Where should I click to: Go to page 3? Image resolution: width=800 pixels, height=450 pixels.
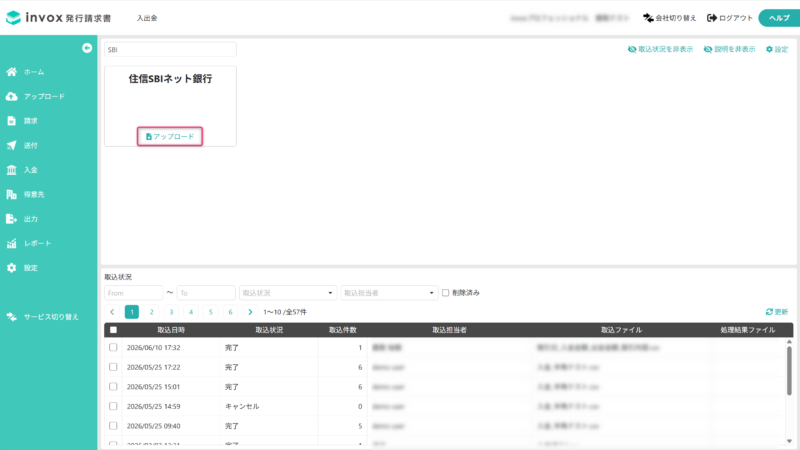click(171, 312)
